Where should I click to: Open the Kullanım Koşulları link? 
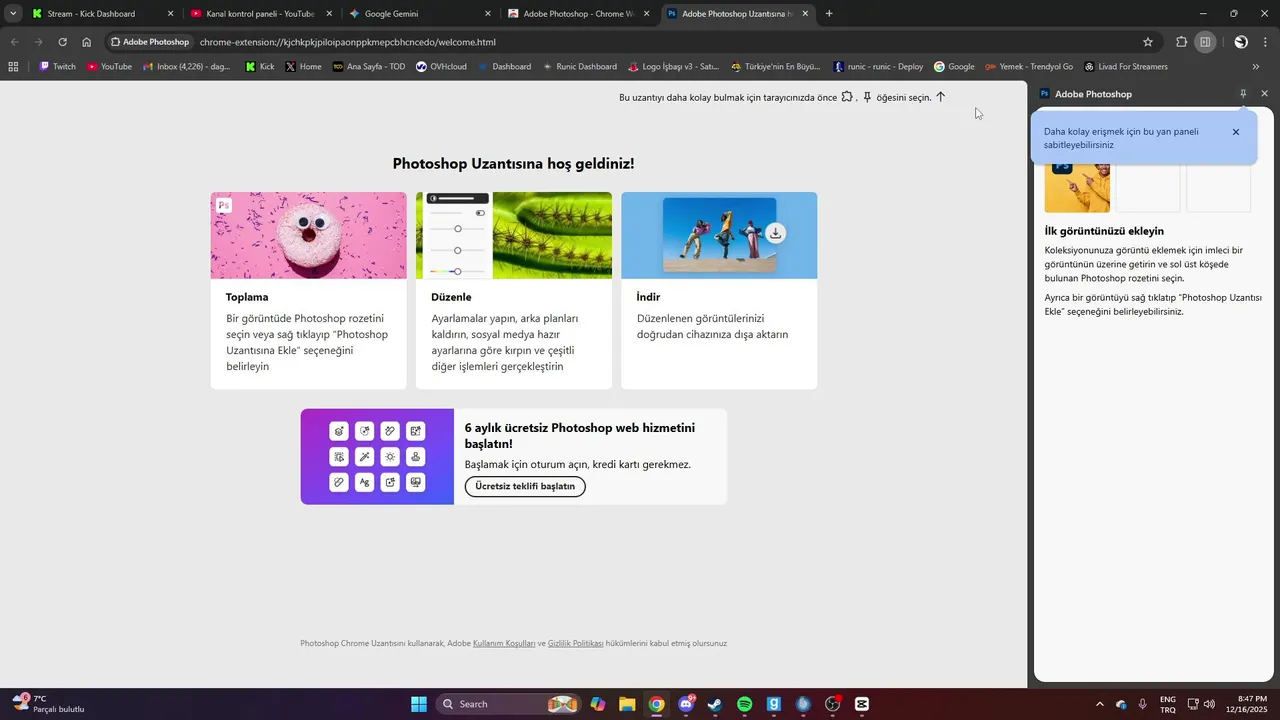(504, 643)
